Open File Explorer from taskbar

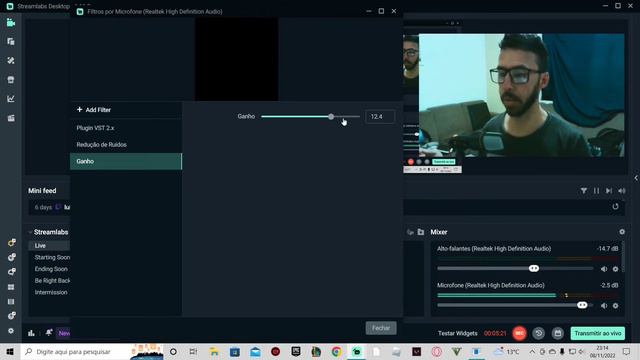pos(214,351)
